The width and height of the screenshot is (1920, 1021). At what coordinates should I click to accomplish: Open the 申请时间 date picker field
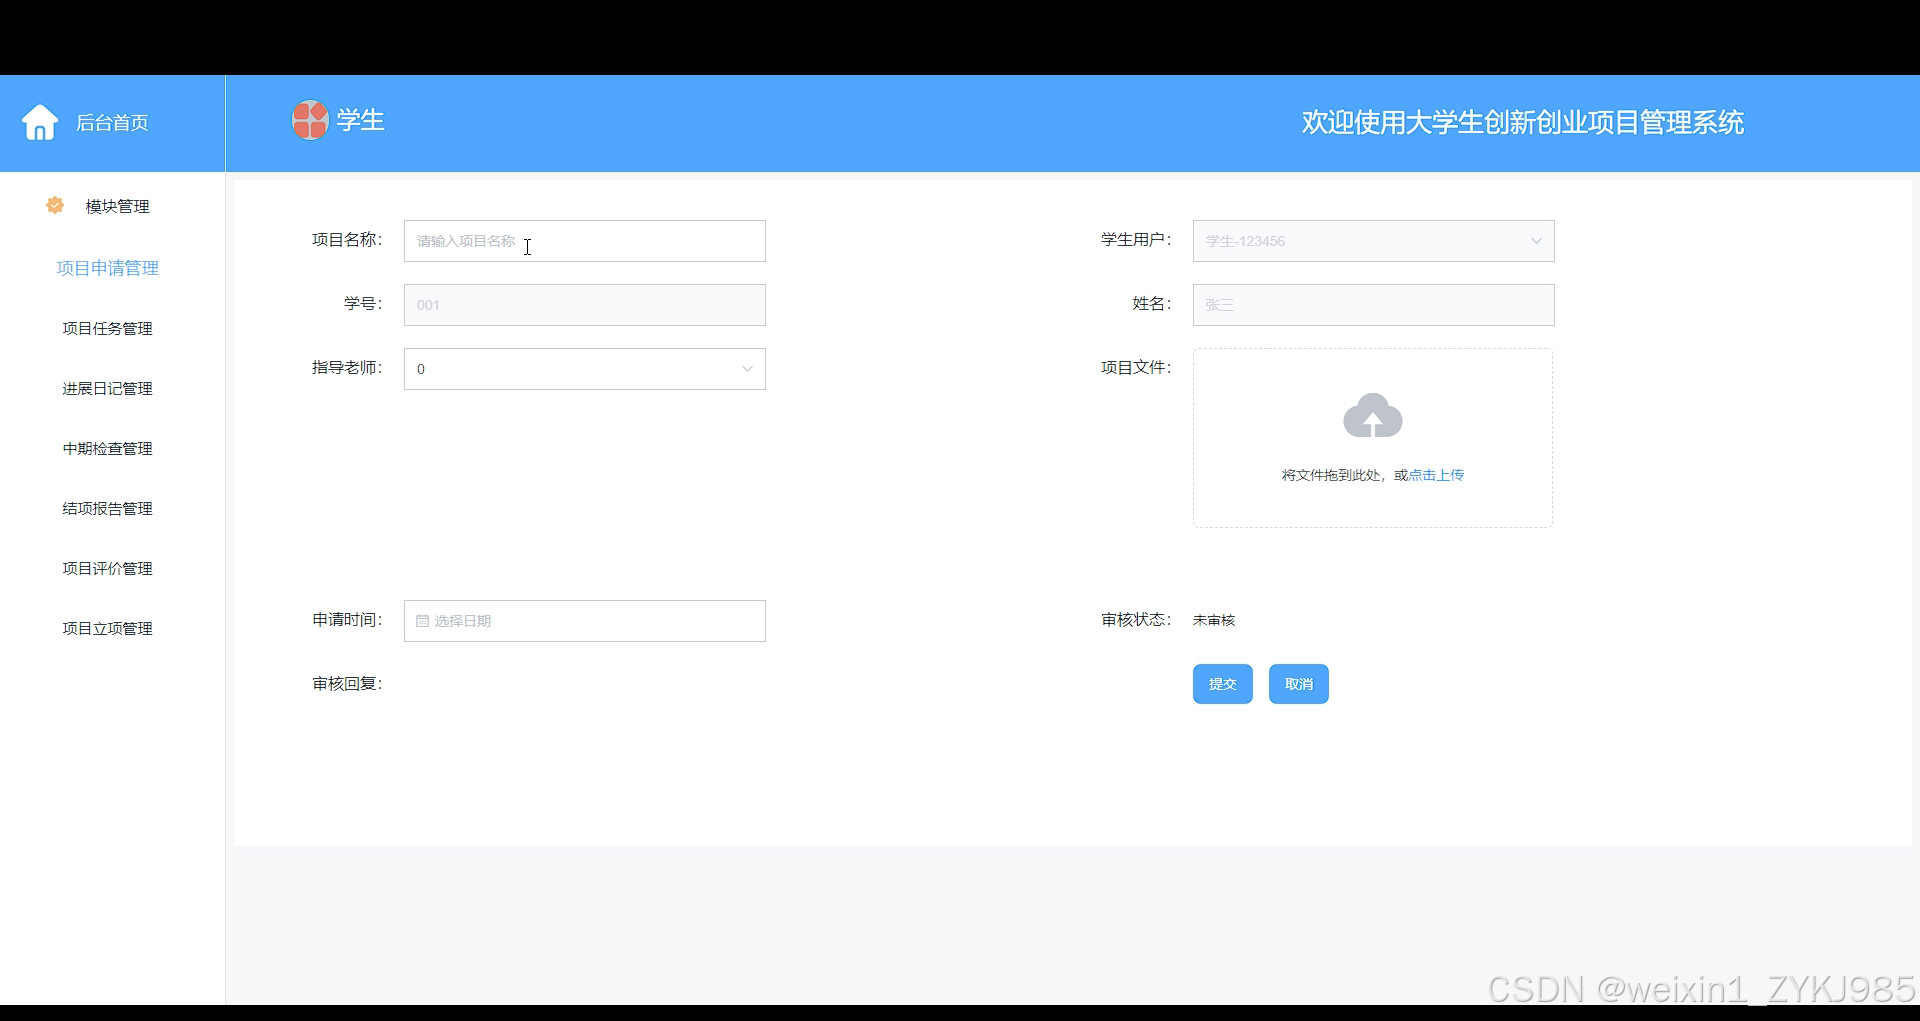[585, 621]
